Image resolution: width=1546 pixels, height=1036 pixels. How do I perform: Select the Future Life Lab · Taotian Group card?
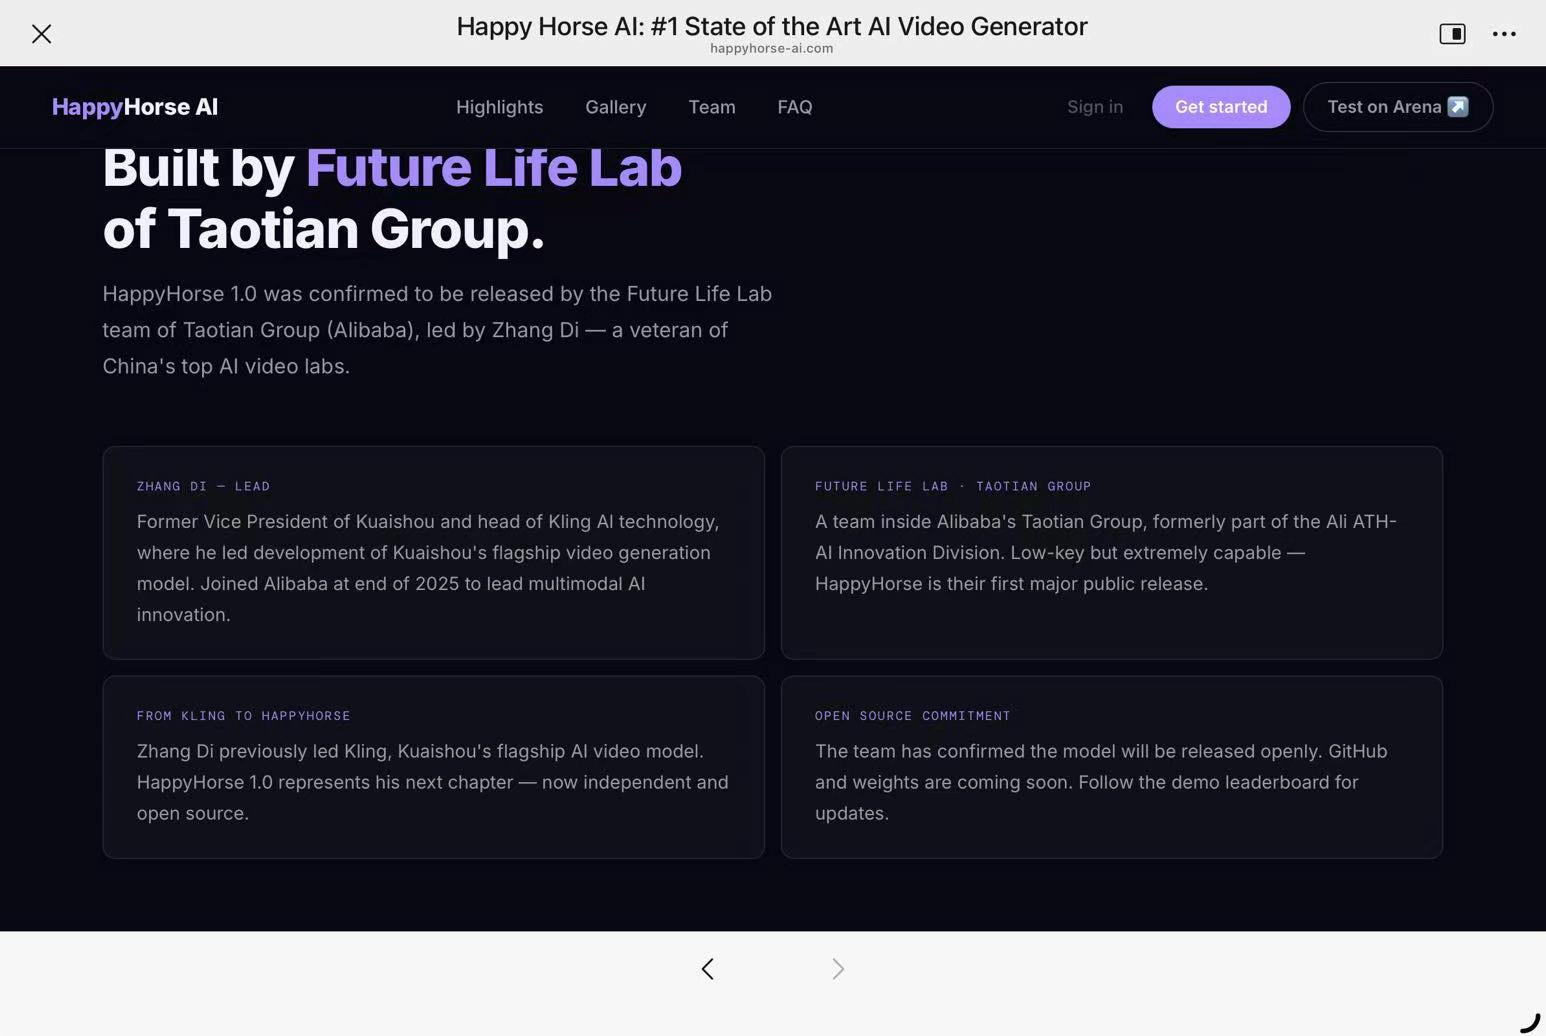point(1111,552)
